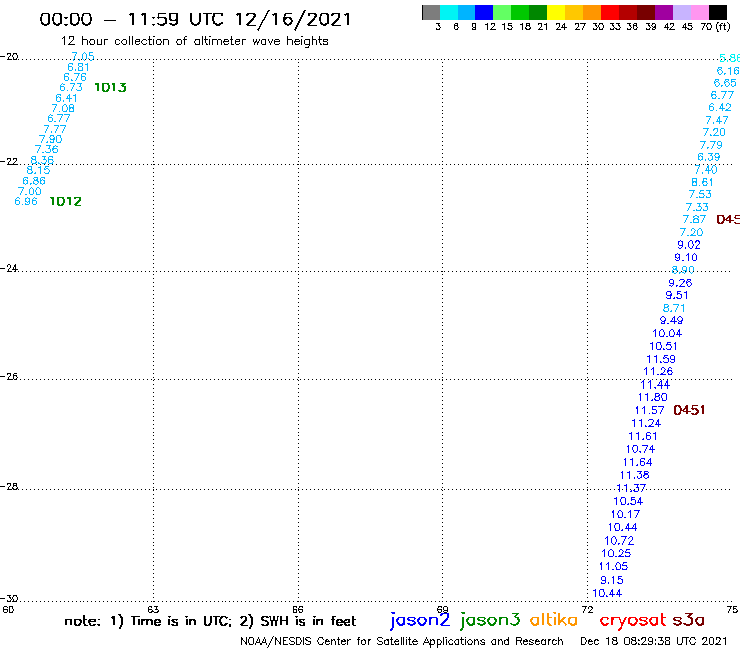Click the wave height value '8.90'

pyautogui.click(x=683, y=270)
